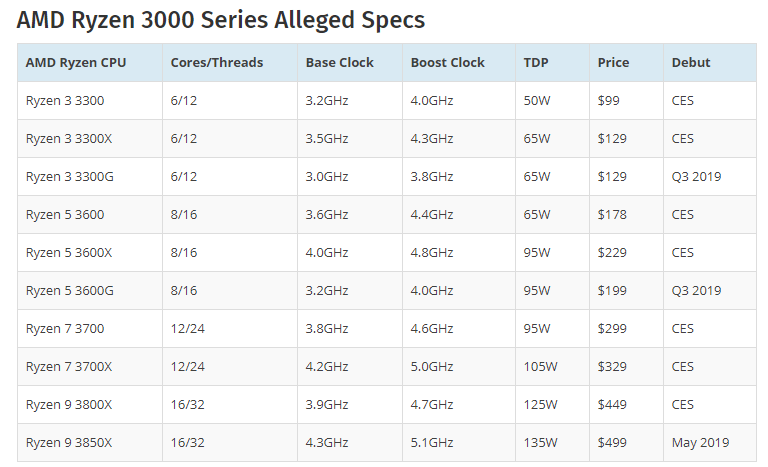The image size is (768, 467).
Task: Click the Debut column header
Action: pos(691,62)
